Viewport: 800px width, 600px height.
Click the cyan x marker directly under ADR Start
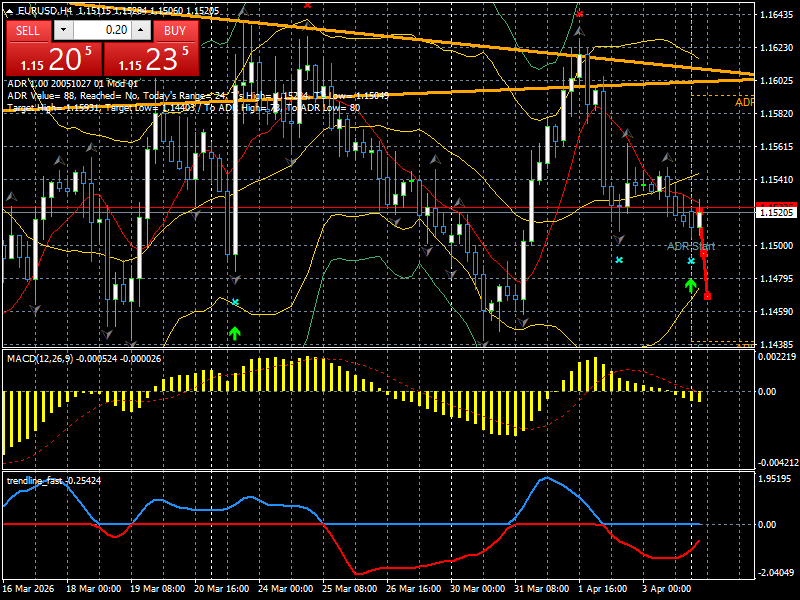(x=691, y=261)
